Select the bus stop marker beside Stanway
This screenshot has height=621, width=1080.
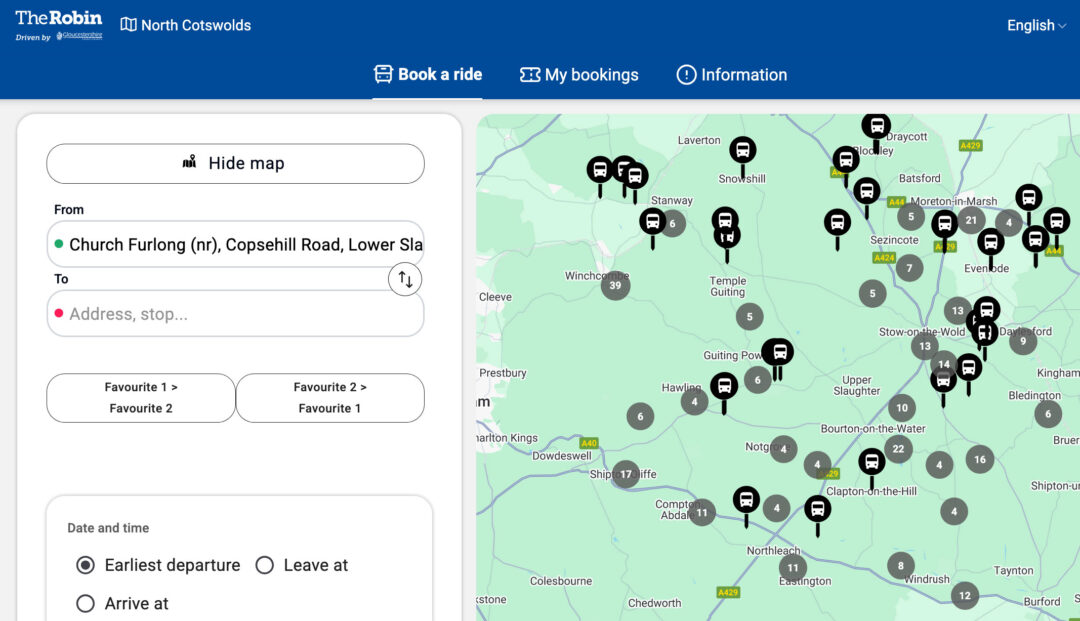coord(652,222)
